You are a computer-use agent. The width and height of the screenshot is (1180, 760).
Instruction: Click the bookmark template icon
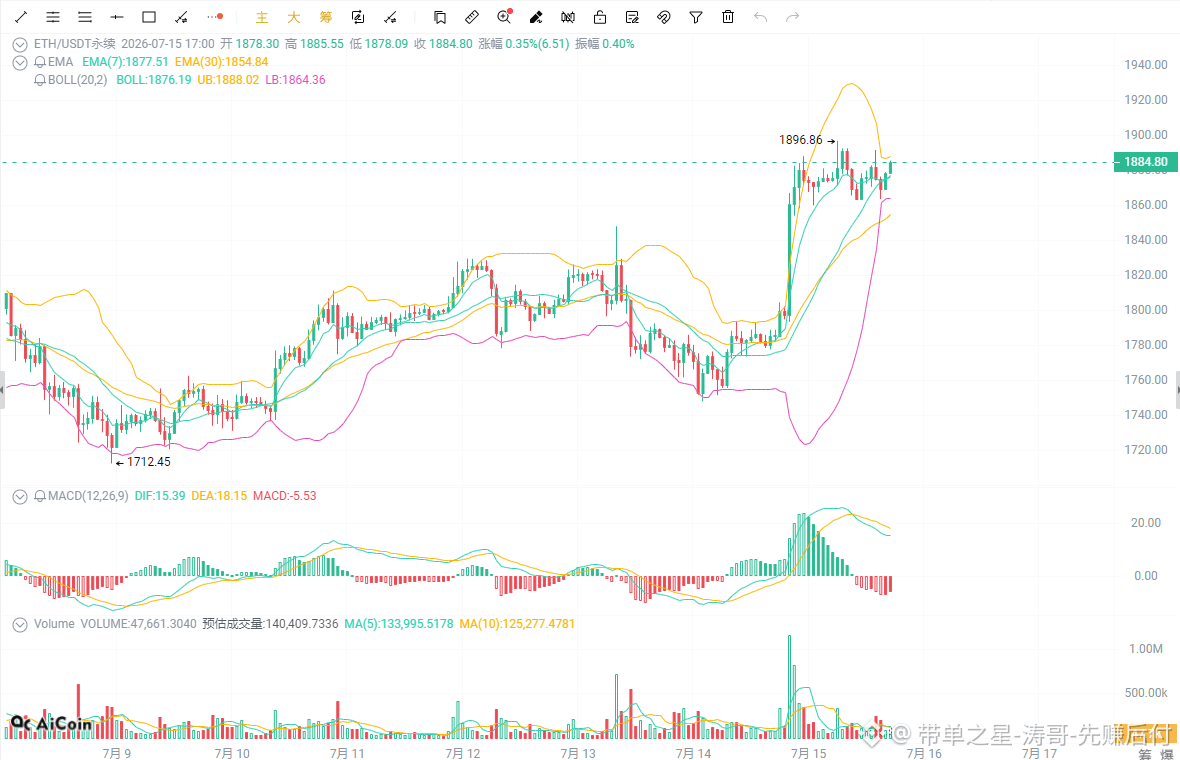(440, 17)
